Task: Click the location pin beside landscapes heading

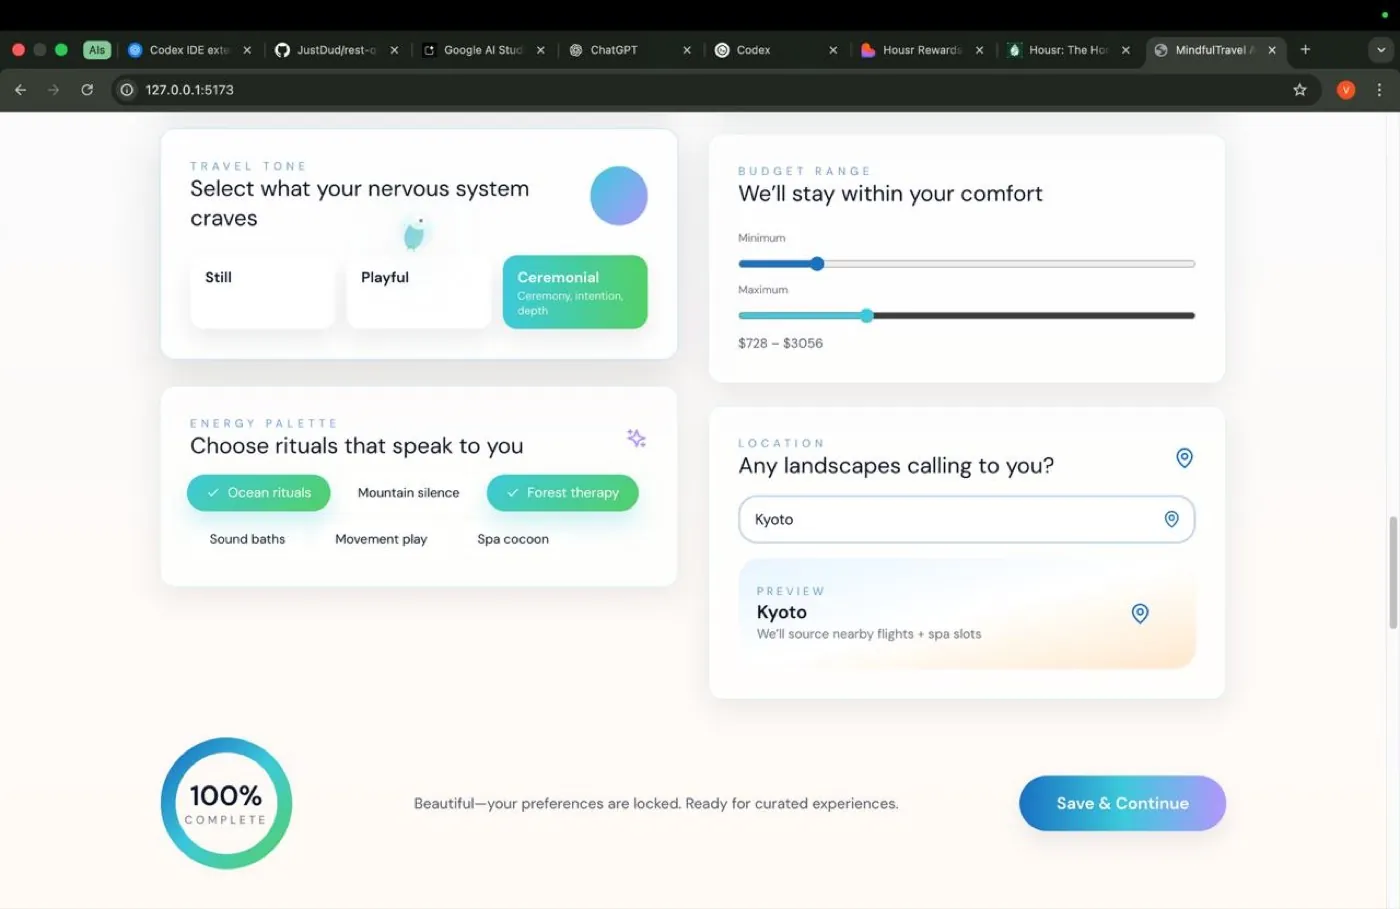Action: click(x=1184, y=458)
